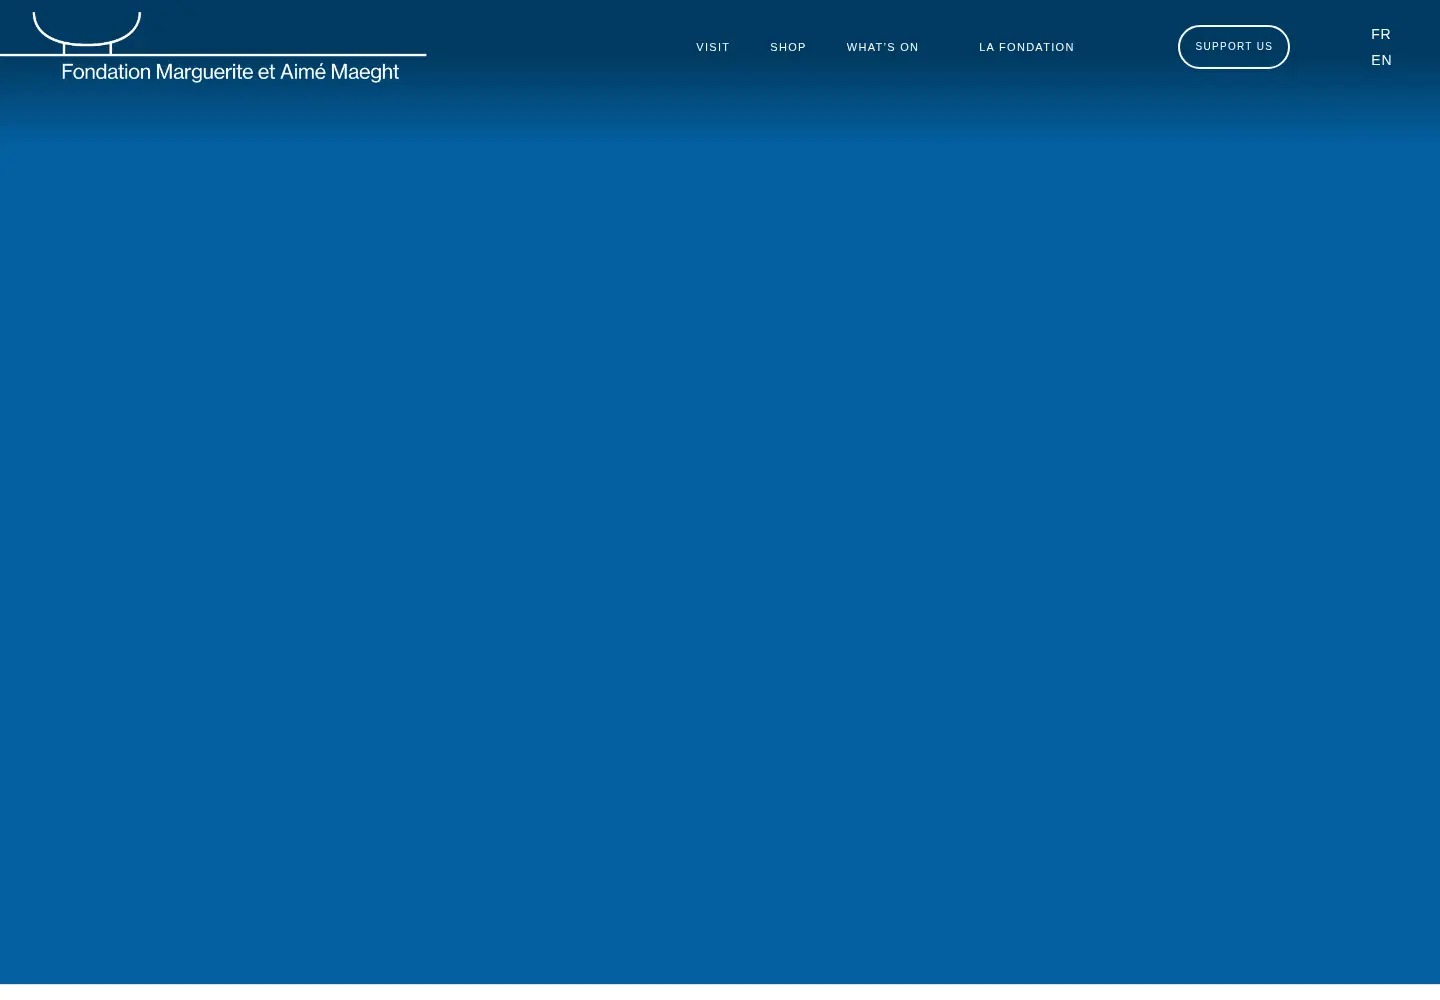Open the What's On menu
The width and height of the screenshot is (1440, 1000).
882,47
